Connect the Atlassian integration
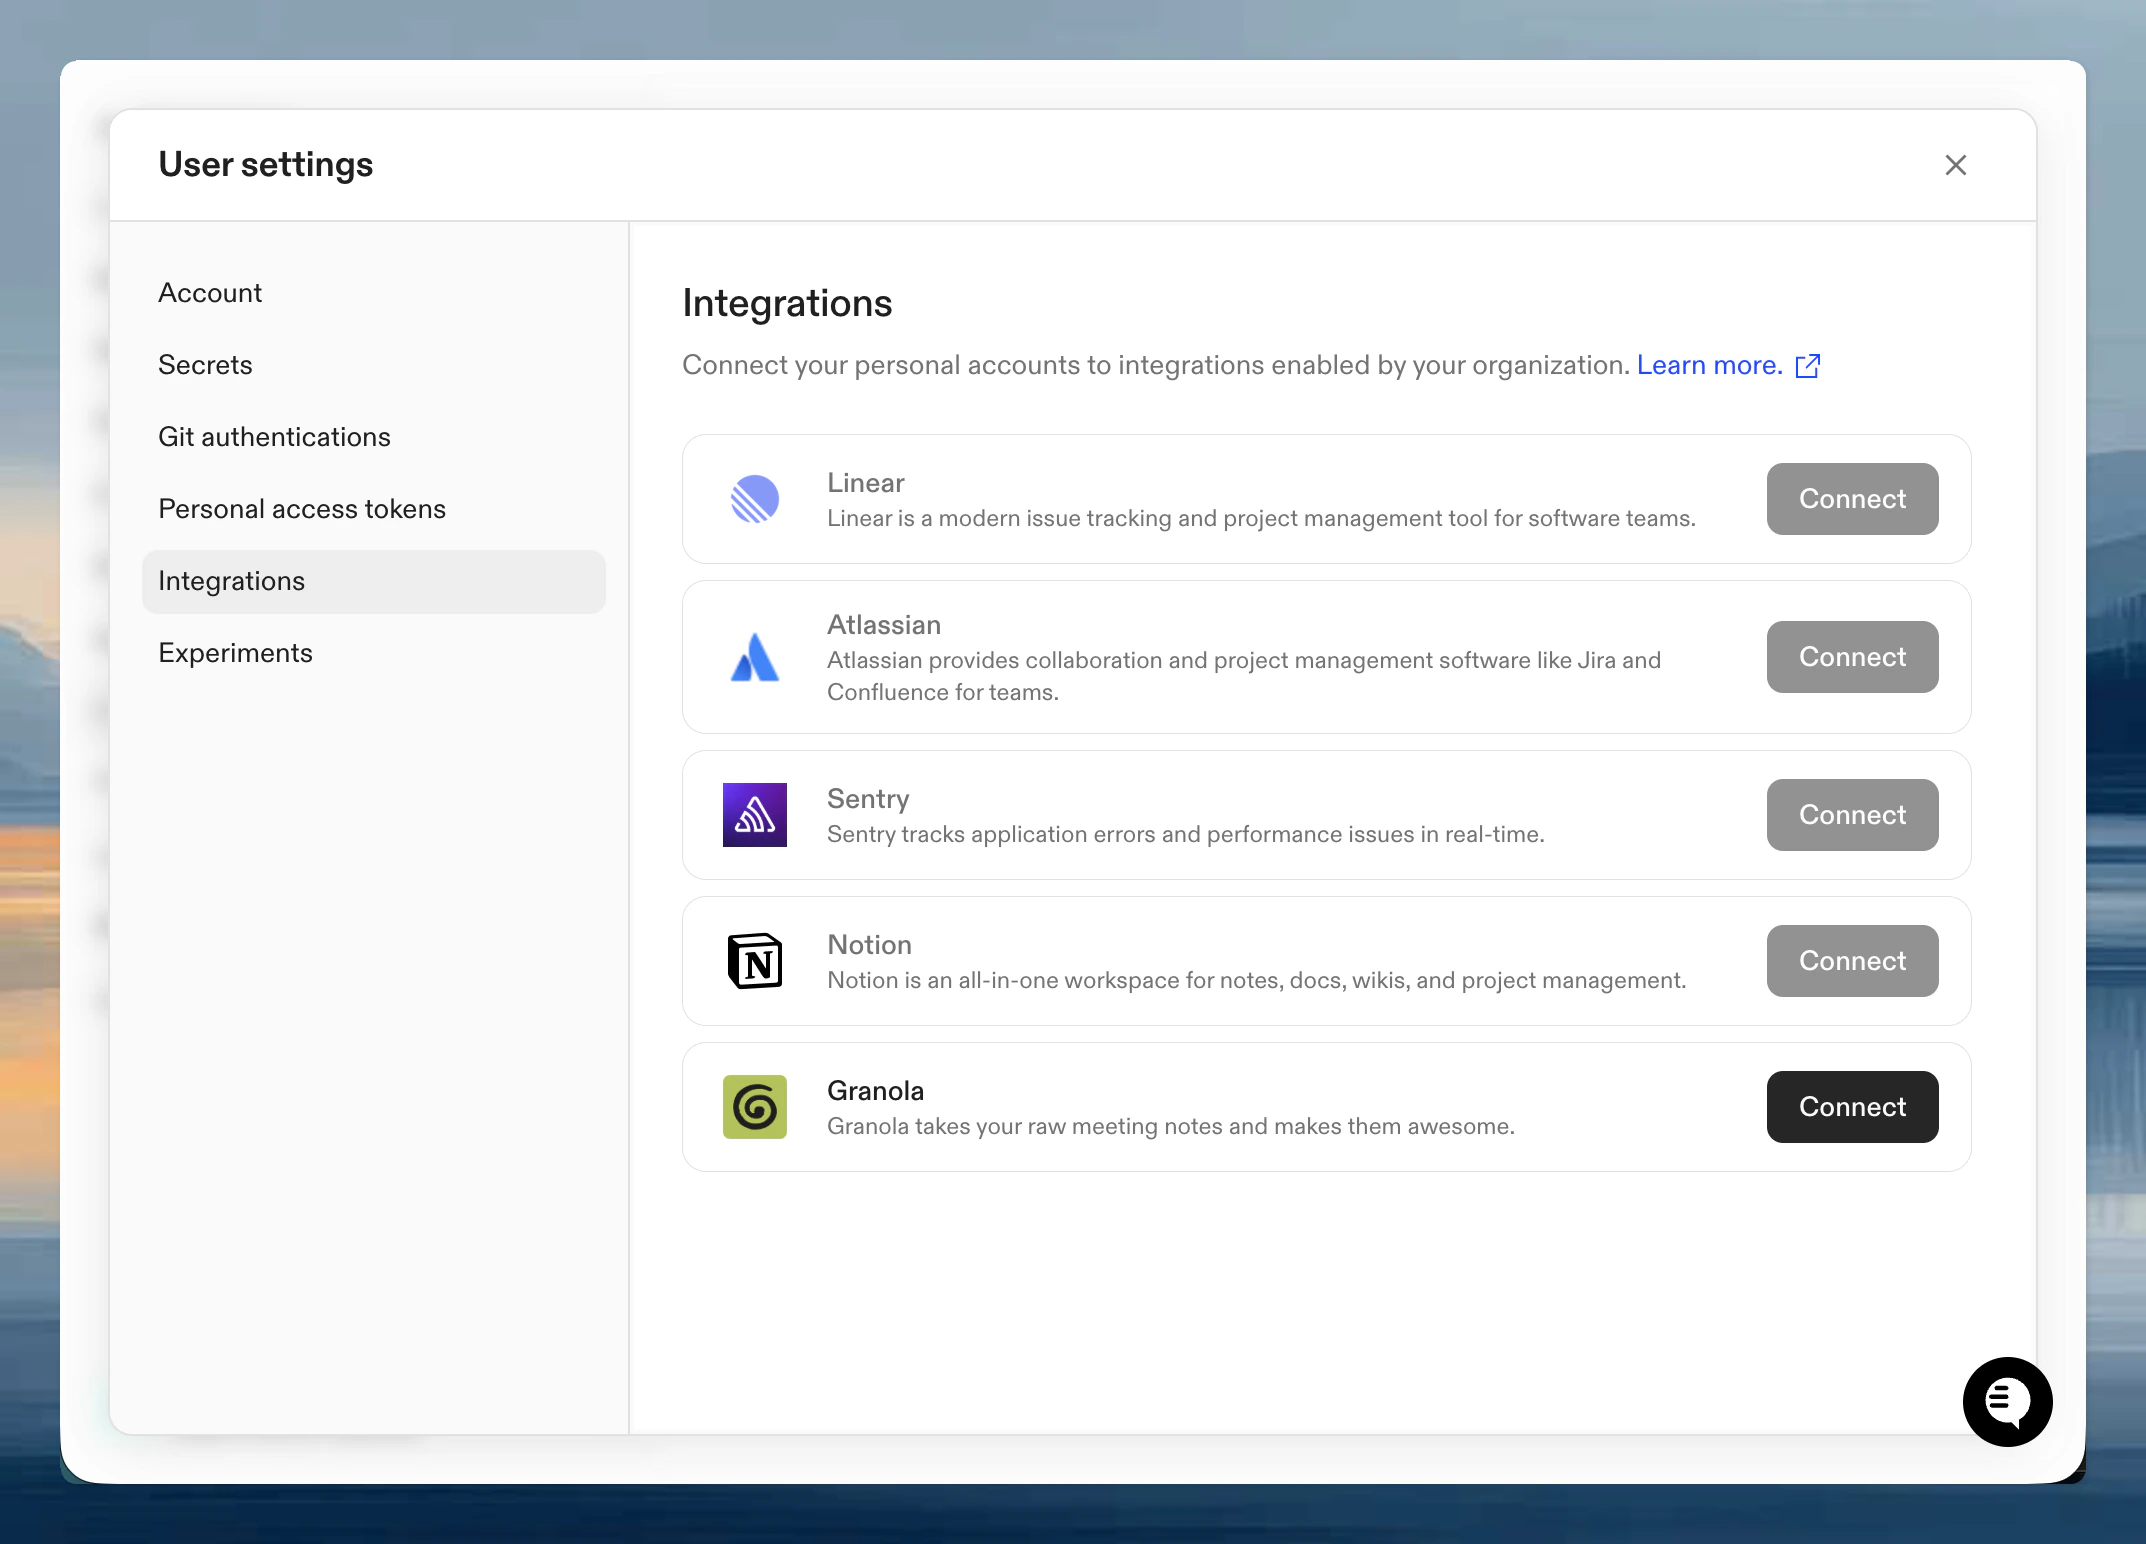The width and height of the screenshot is (2146, 1544). tap(1852, 657)
